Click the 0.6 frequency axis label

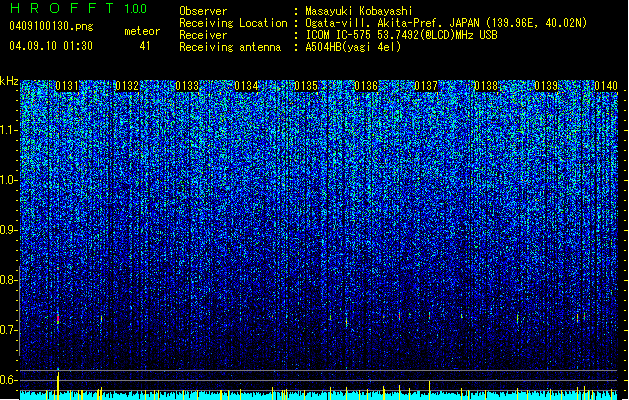(x=9, y=380)
